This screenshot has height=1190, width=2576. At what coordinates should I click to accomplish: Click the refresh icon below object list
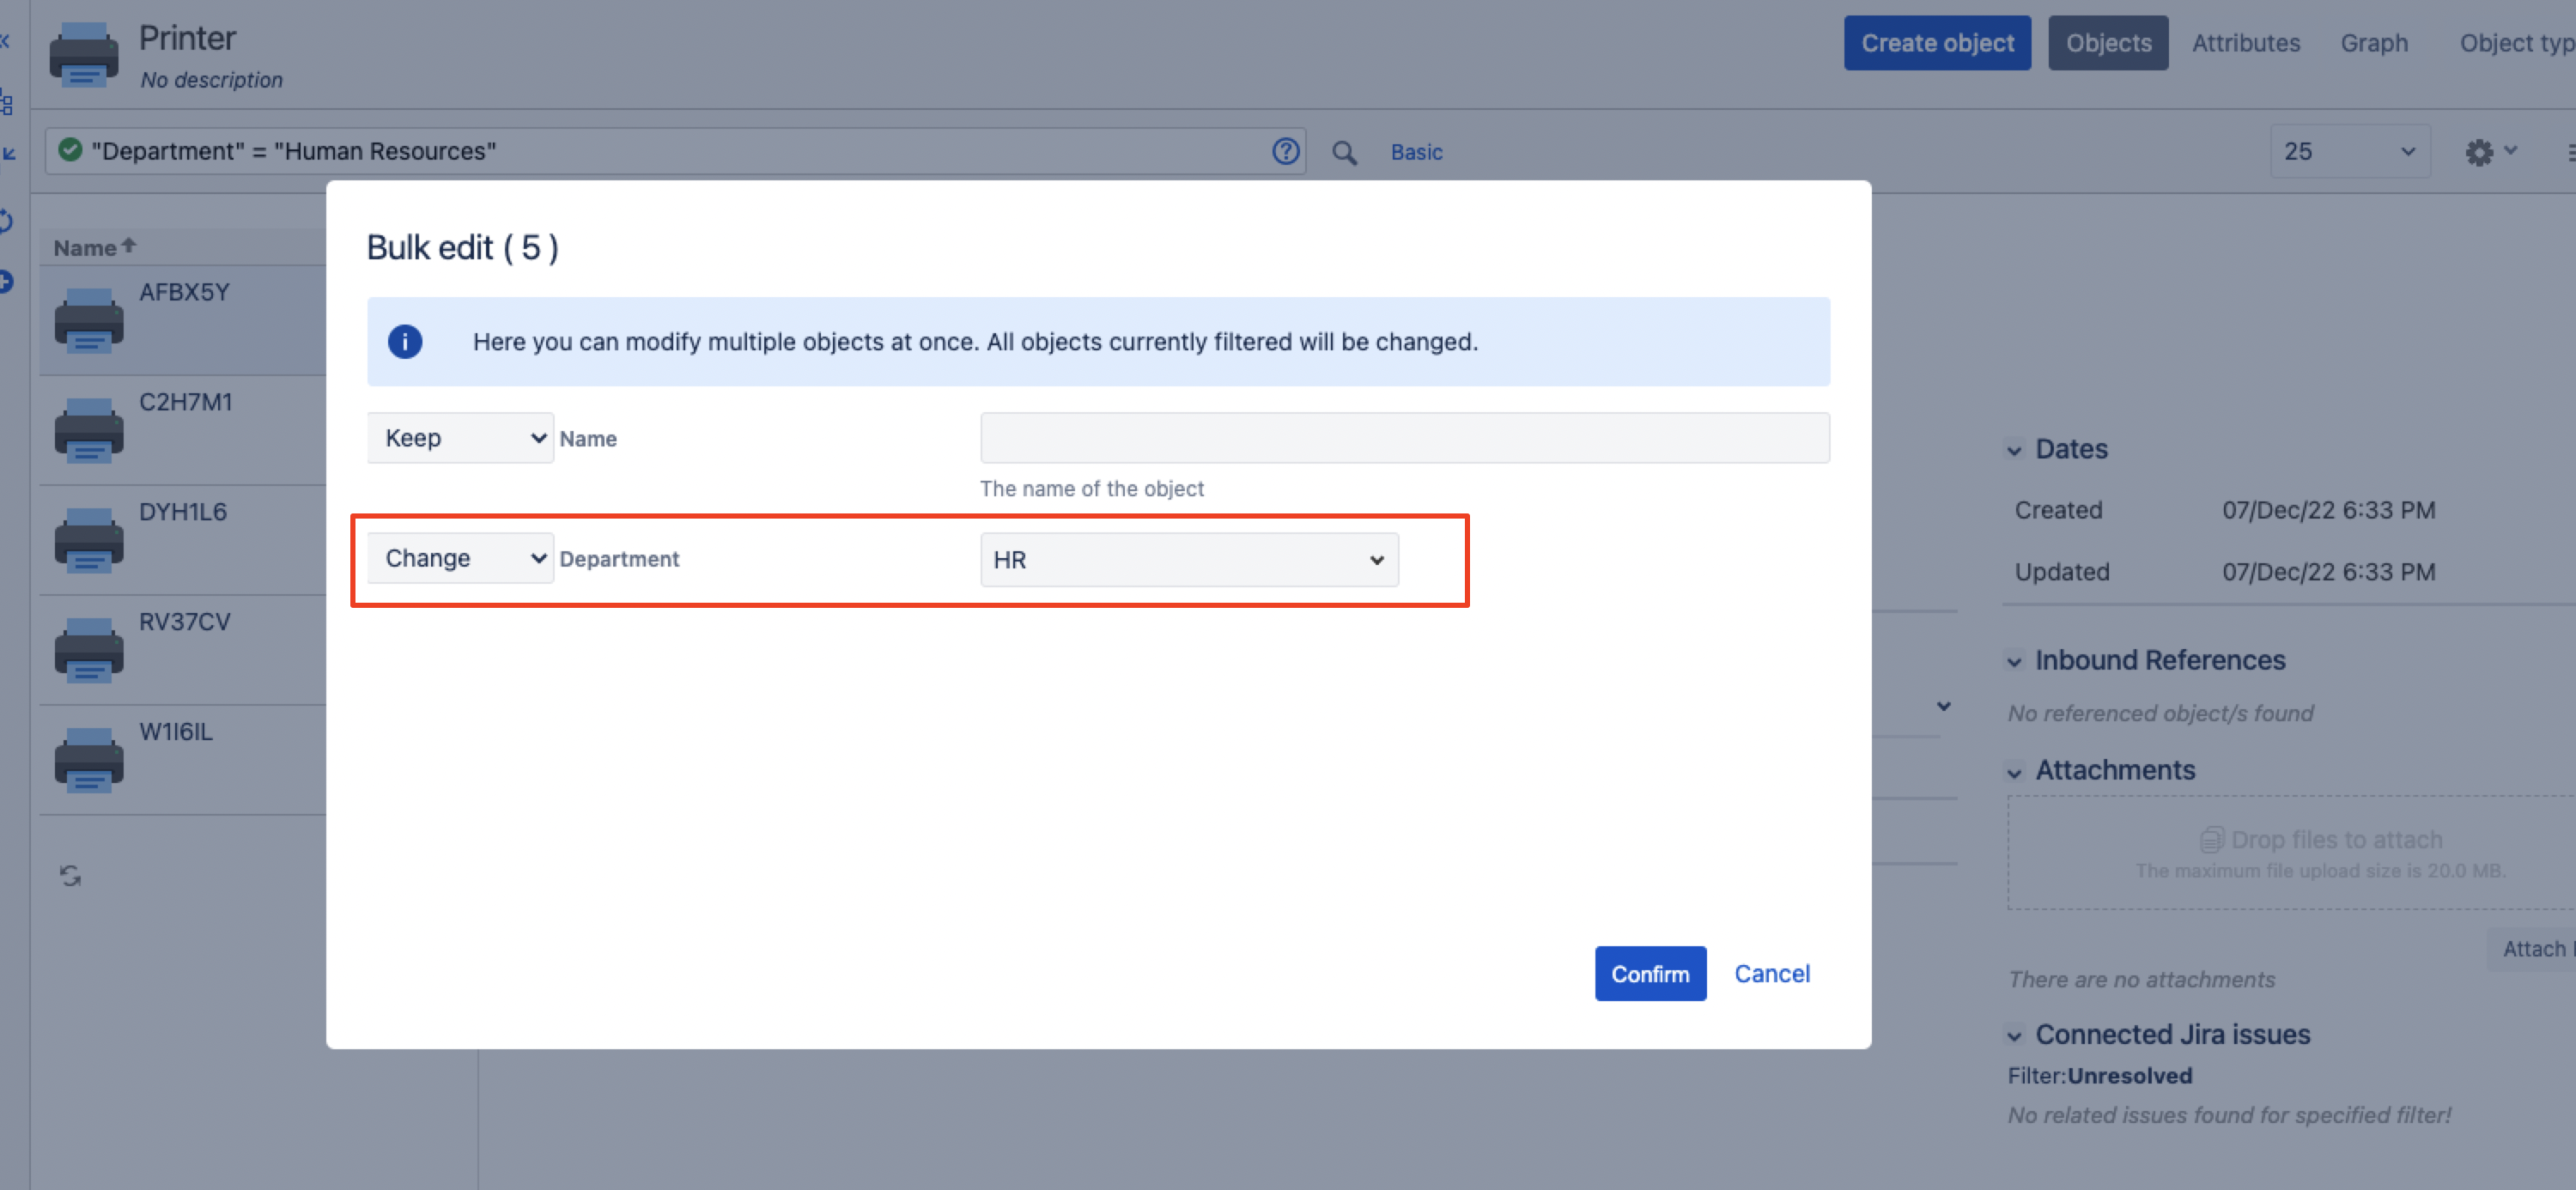[70, 876]
